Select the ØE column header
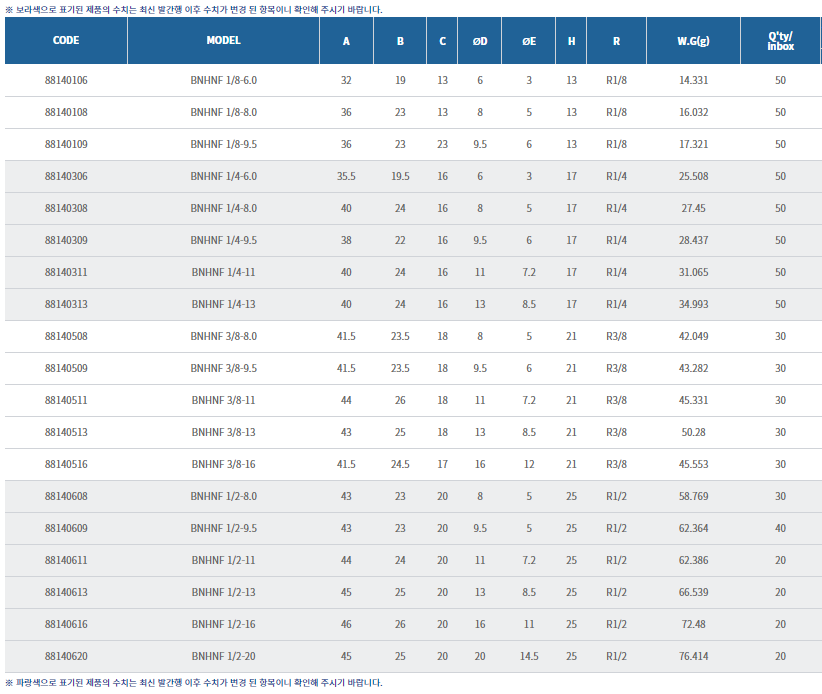This screenshot has height=694, width=822. click(x=528, y=42)
